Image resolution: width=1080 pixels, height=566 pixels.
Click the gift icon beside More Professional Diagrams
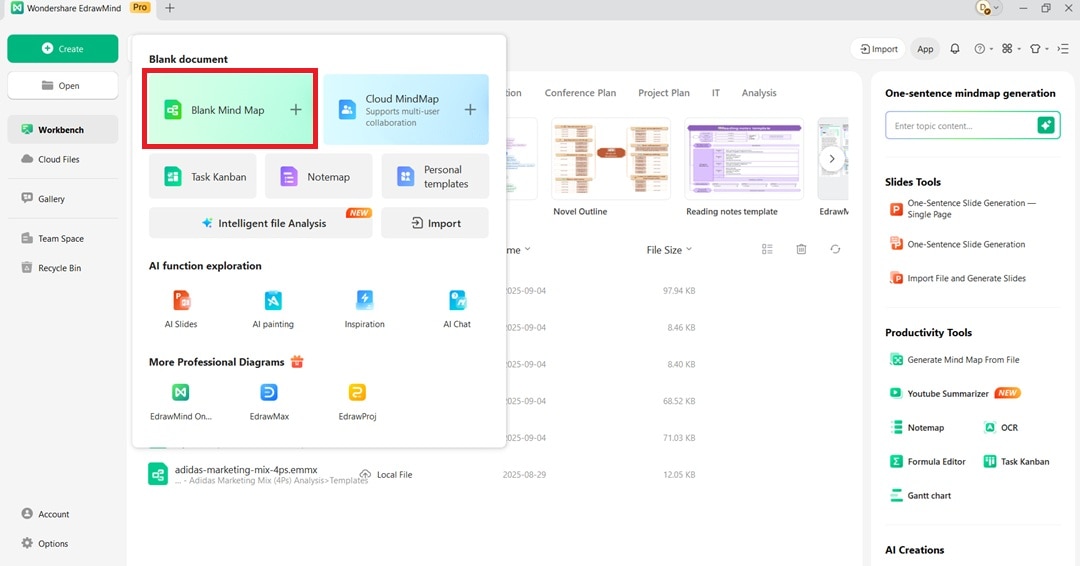click(297, 361)
